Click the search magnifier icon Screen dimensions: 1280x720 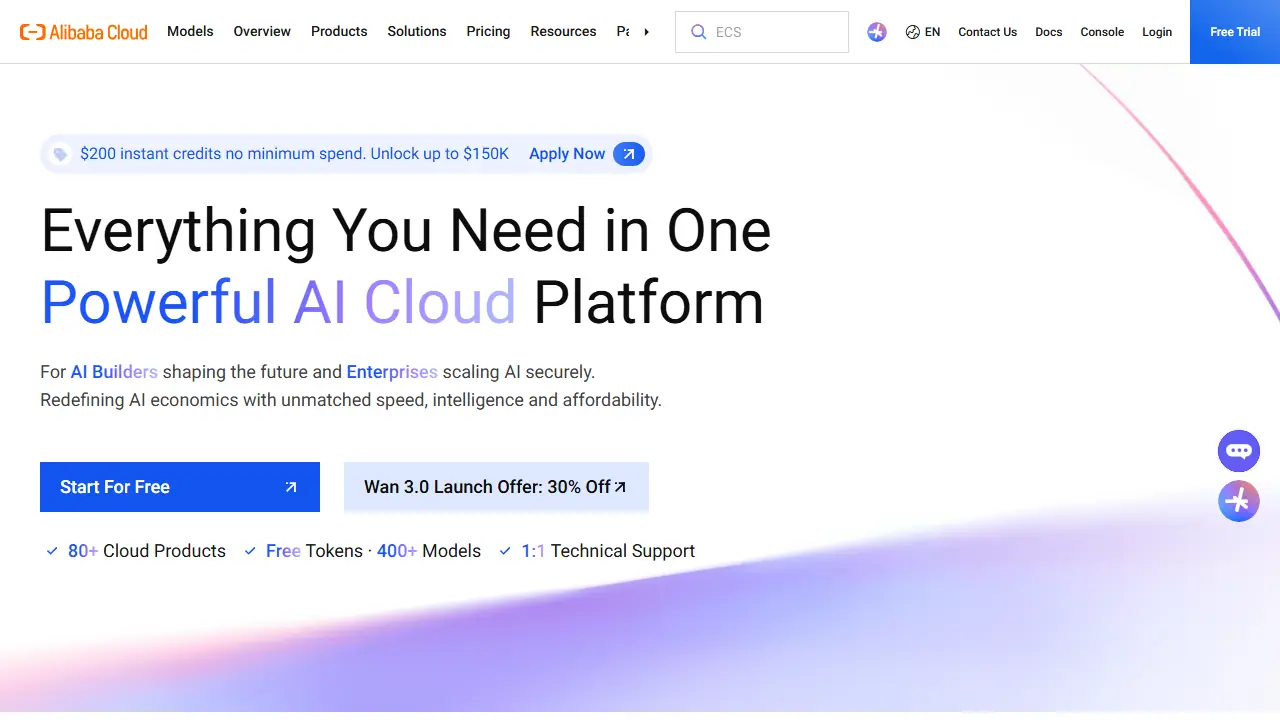[x=698, y=32]
